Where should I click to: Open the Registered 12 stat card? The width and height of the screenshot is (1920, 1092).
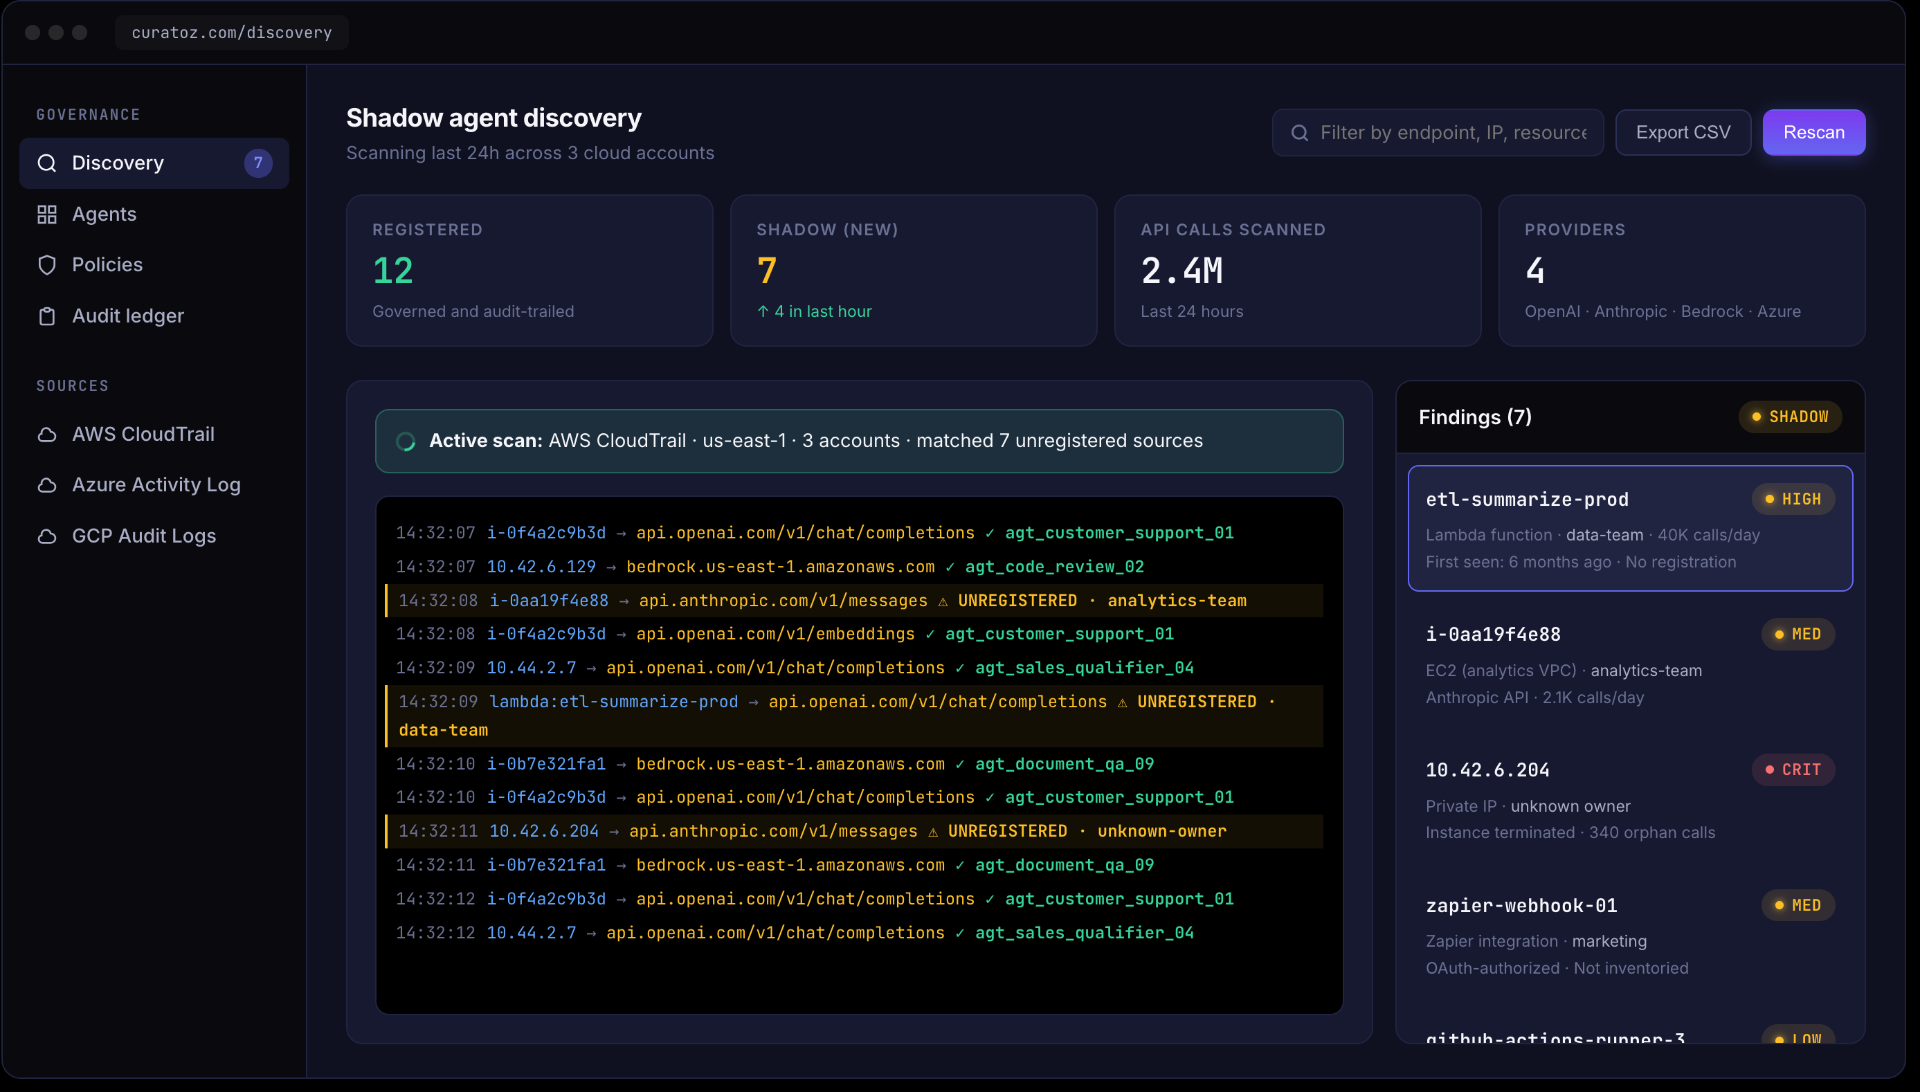point(529,270)
